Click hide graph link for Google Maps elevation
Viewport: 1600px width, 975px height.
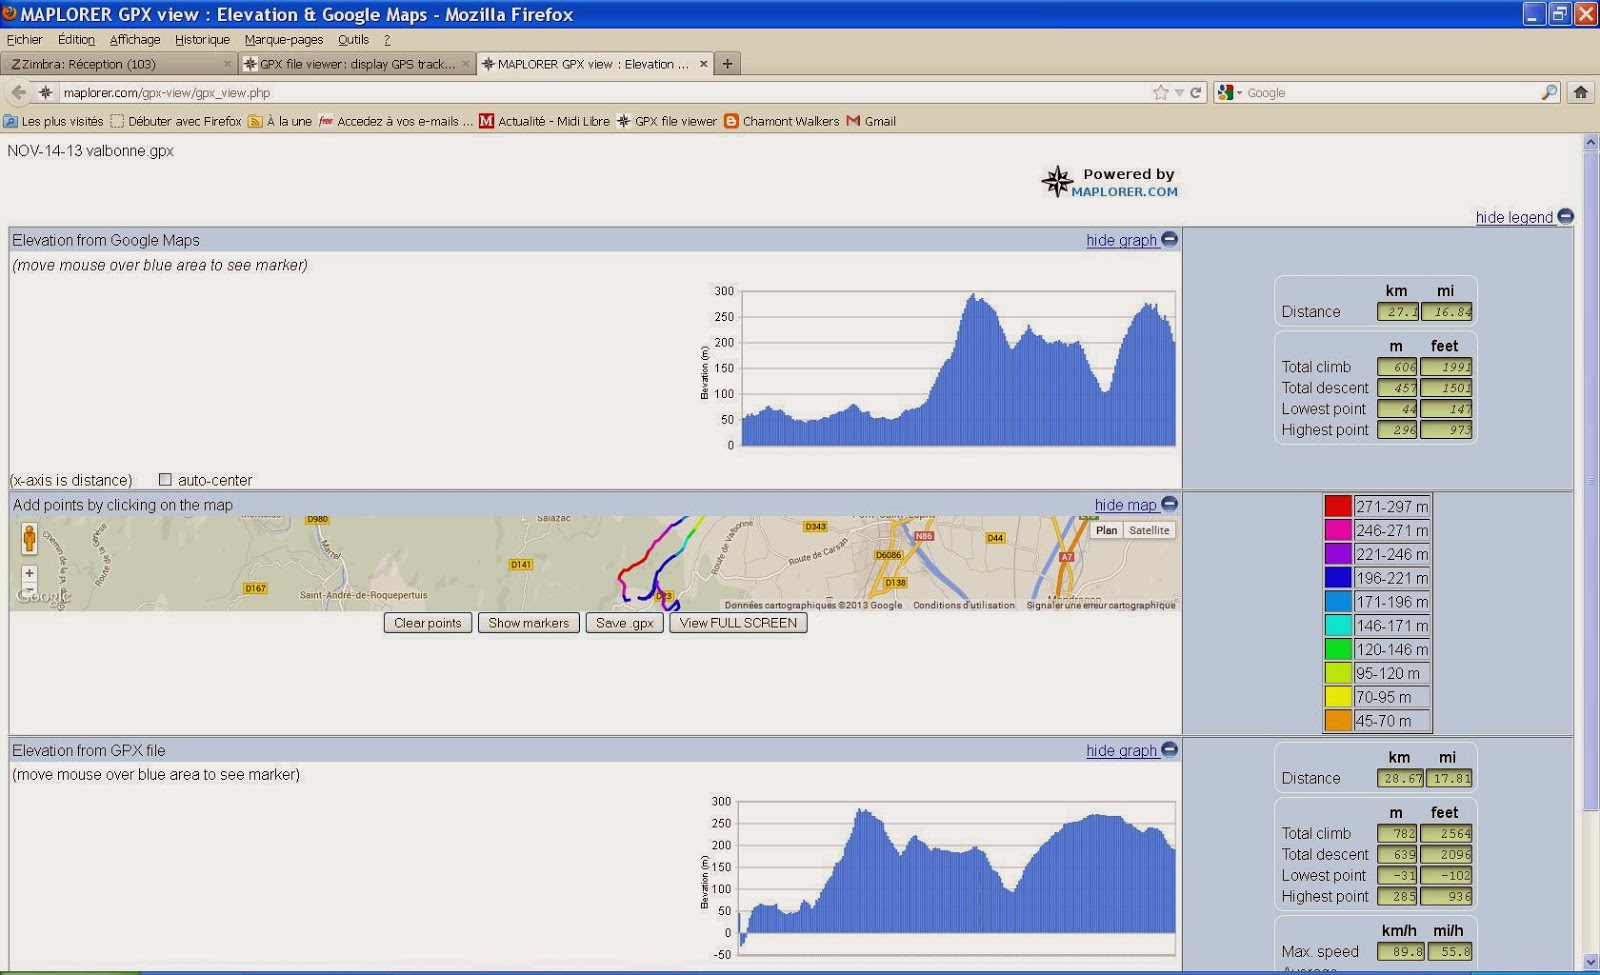pos(1121,240)
